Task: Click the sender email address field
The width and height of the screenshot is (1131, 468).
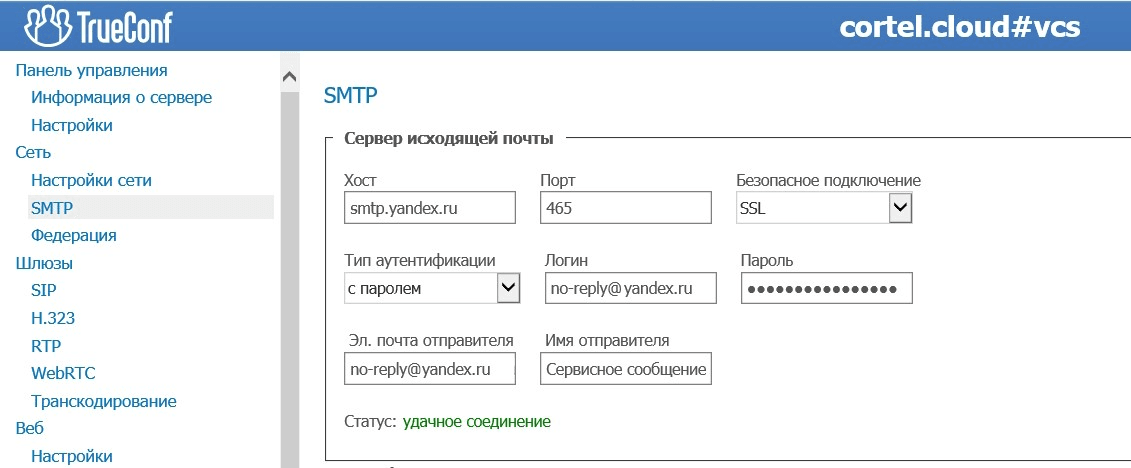Action: (428, 369)
